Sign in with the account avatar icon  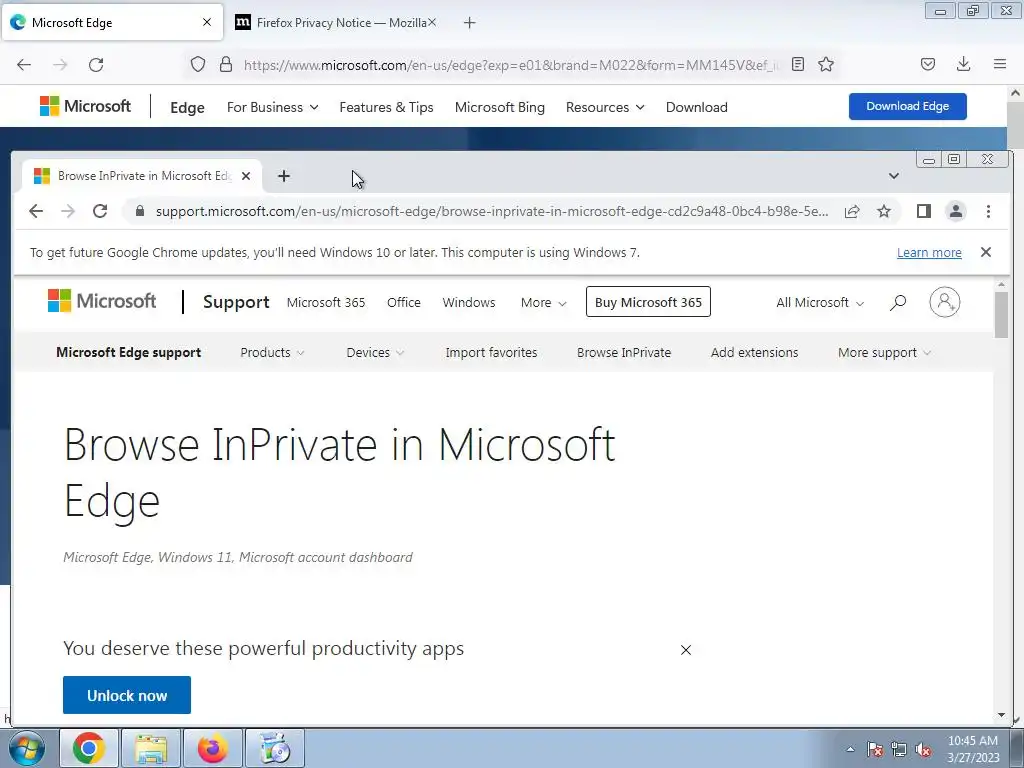click(944, 302)
